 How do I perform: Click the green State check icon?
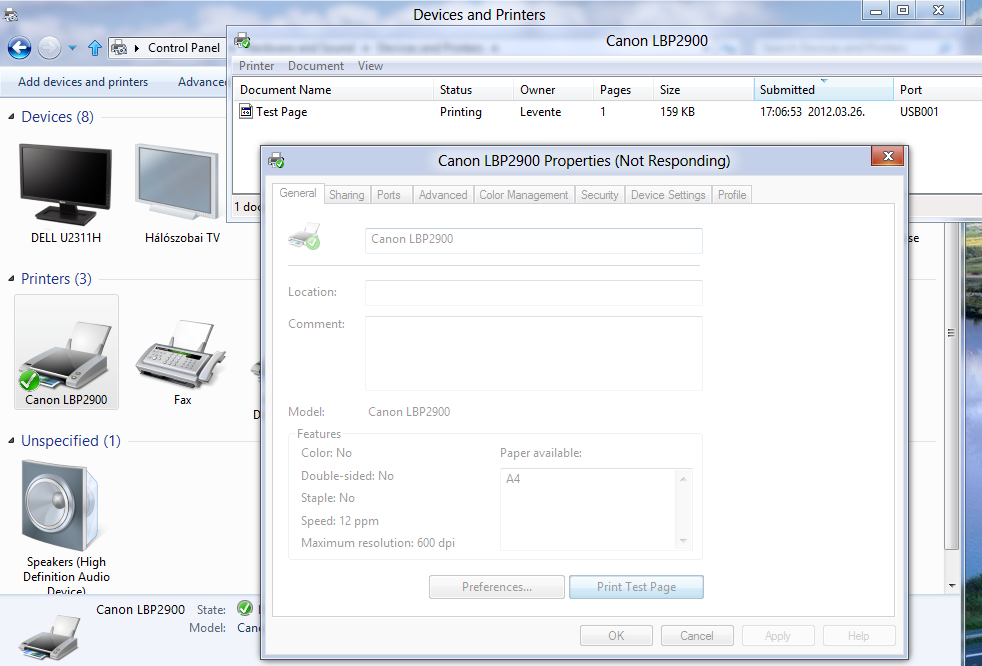(245, 608)
